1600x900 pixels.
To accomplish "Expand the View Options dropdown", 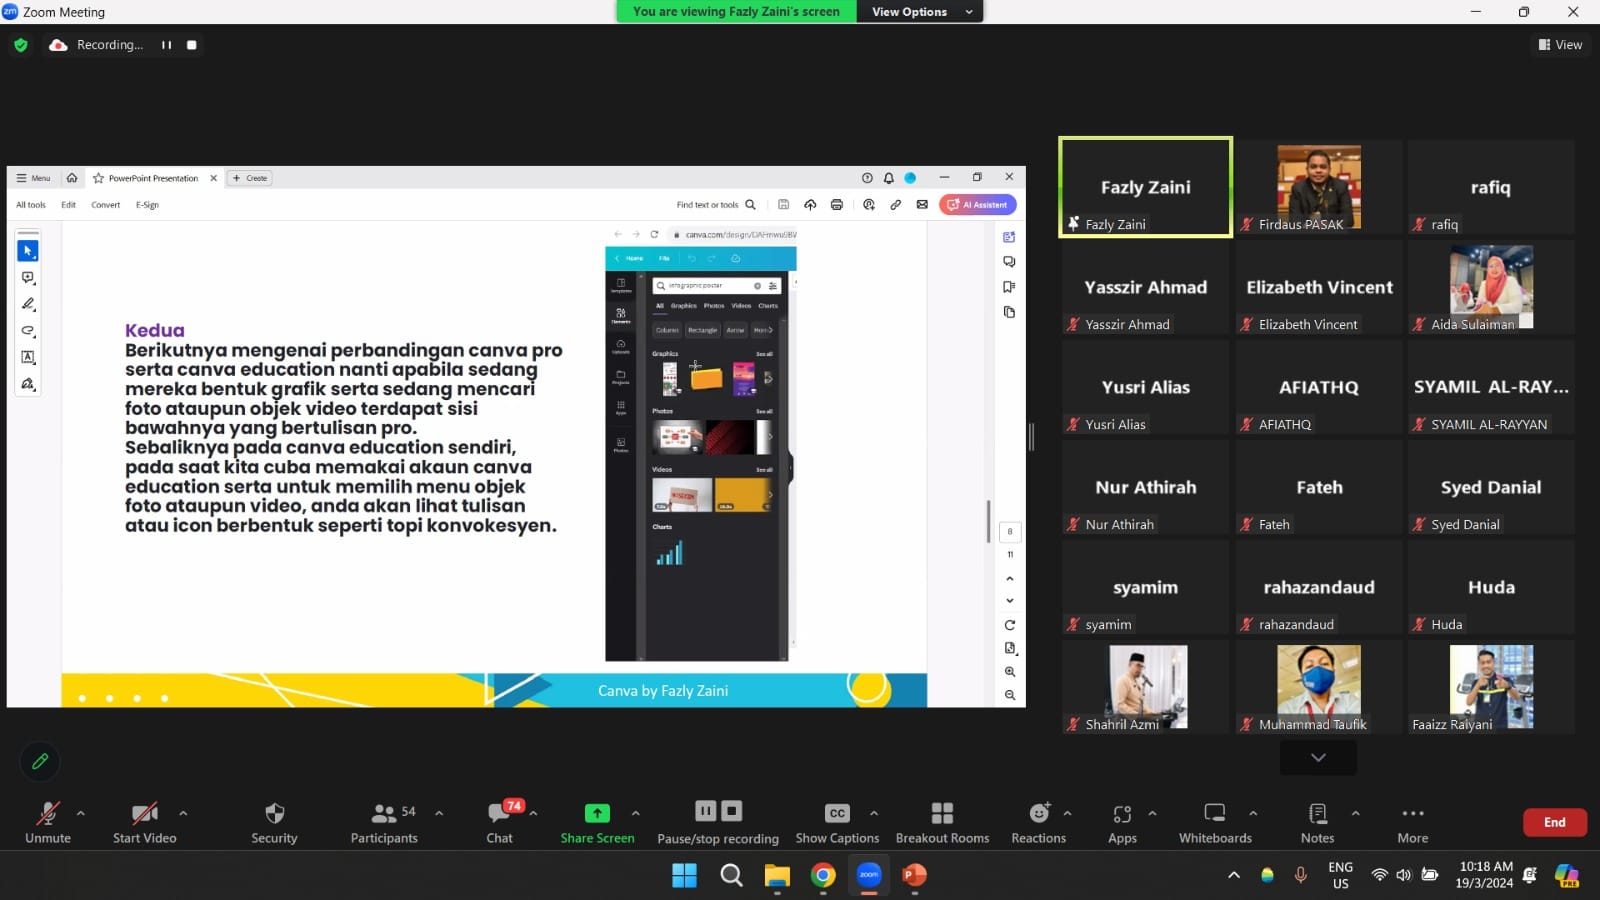I will [920, 12].
